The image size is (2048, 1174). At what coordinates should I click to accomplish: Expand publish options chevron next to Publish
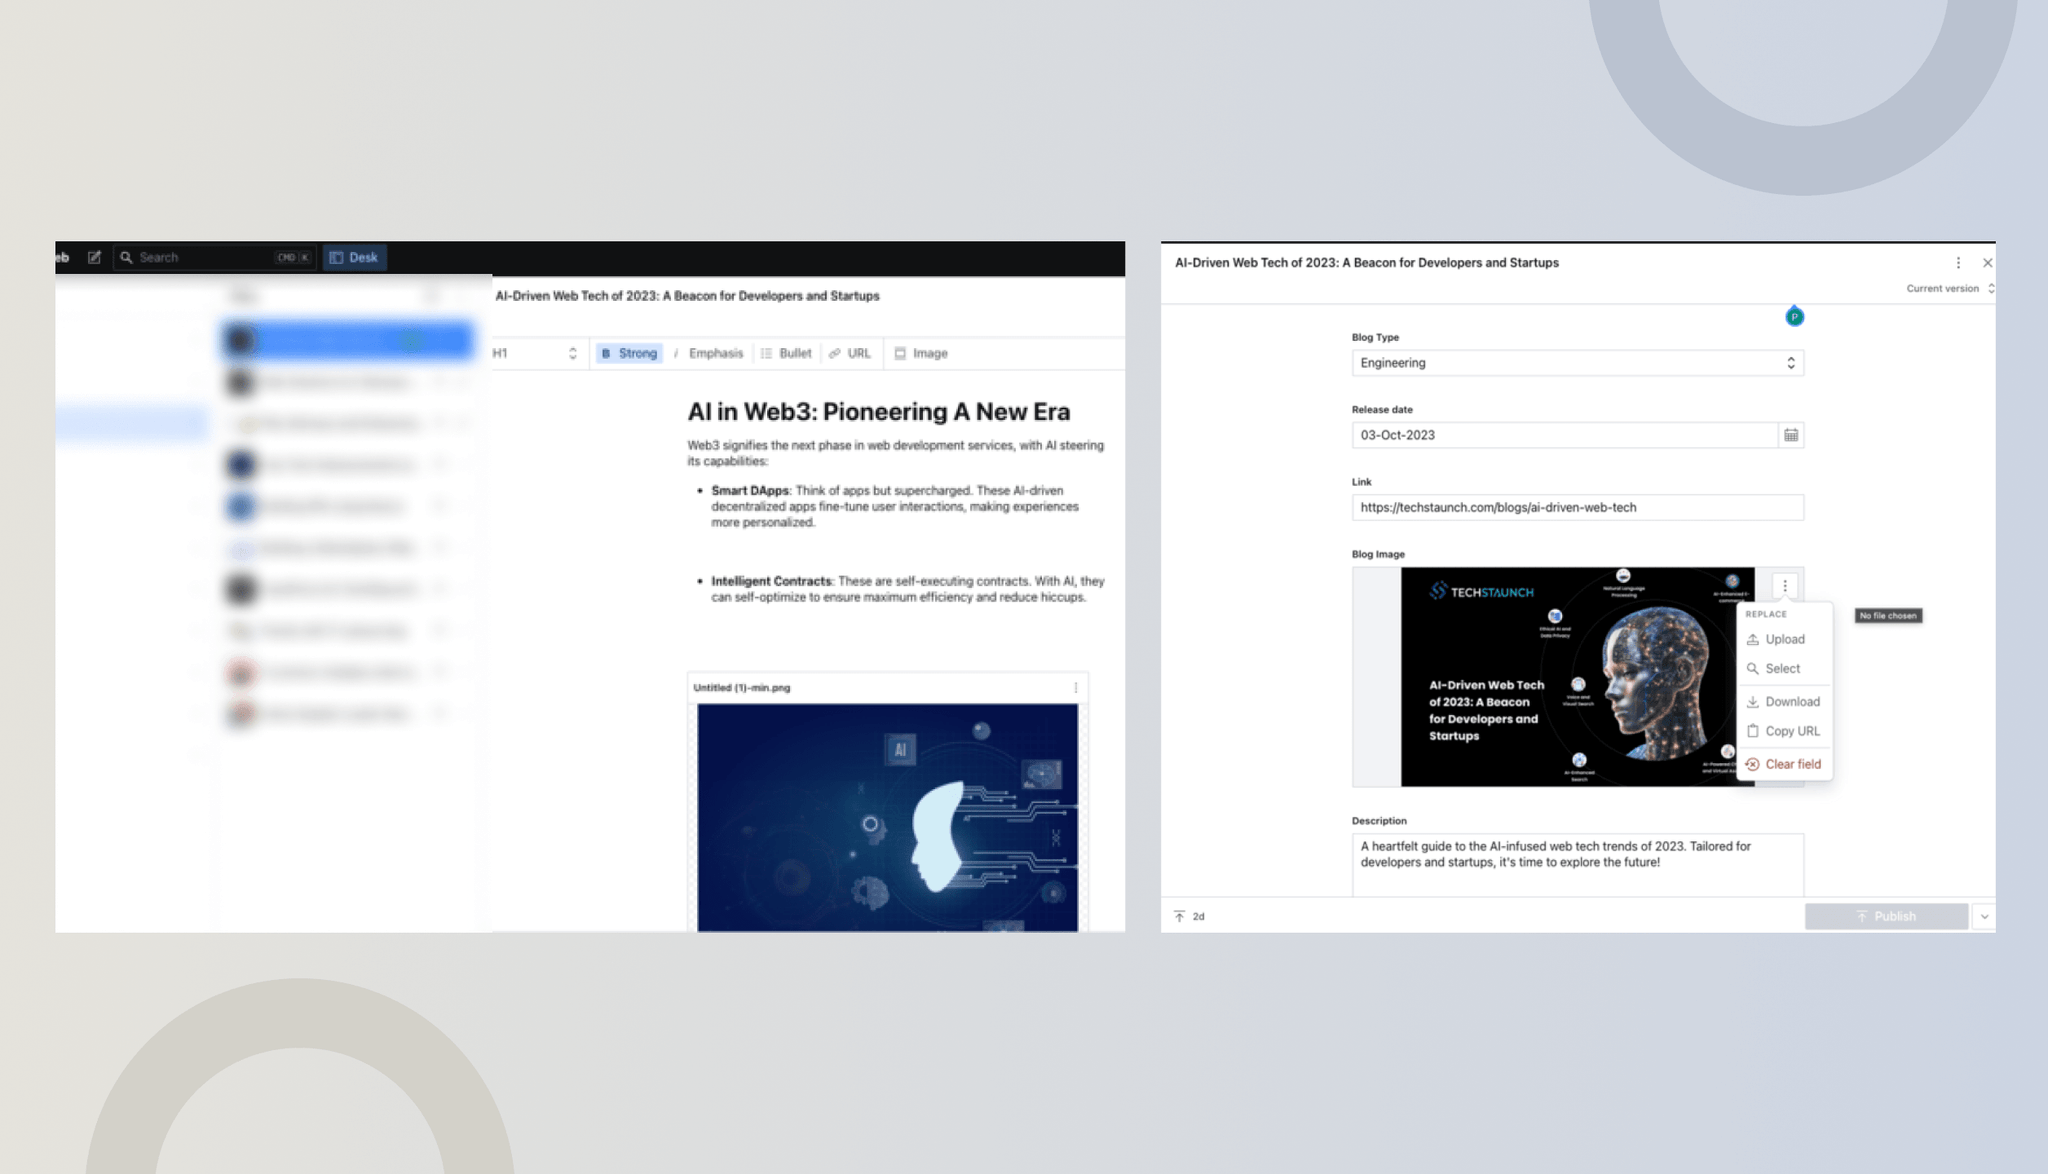click(1984, 916)
